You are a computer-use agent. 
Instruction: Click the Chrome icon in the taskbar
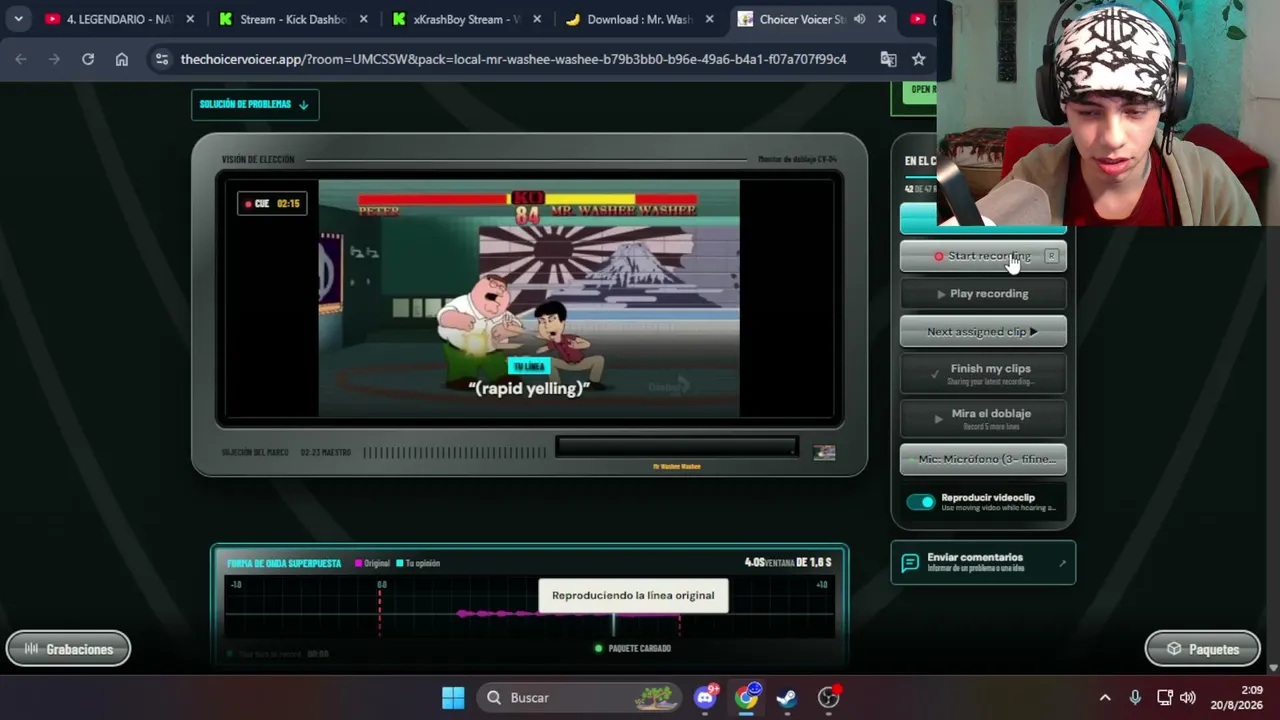tap(747, 697)
